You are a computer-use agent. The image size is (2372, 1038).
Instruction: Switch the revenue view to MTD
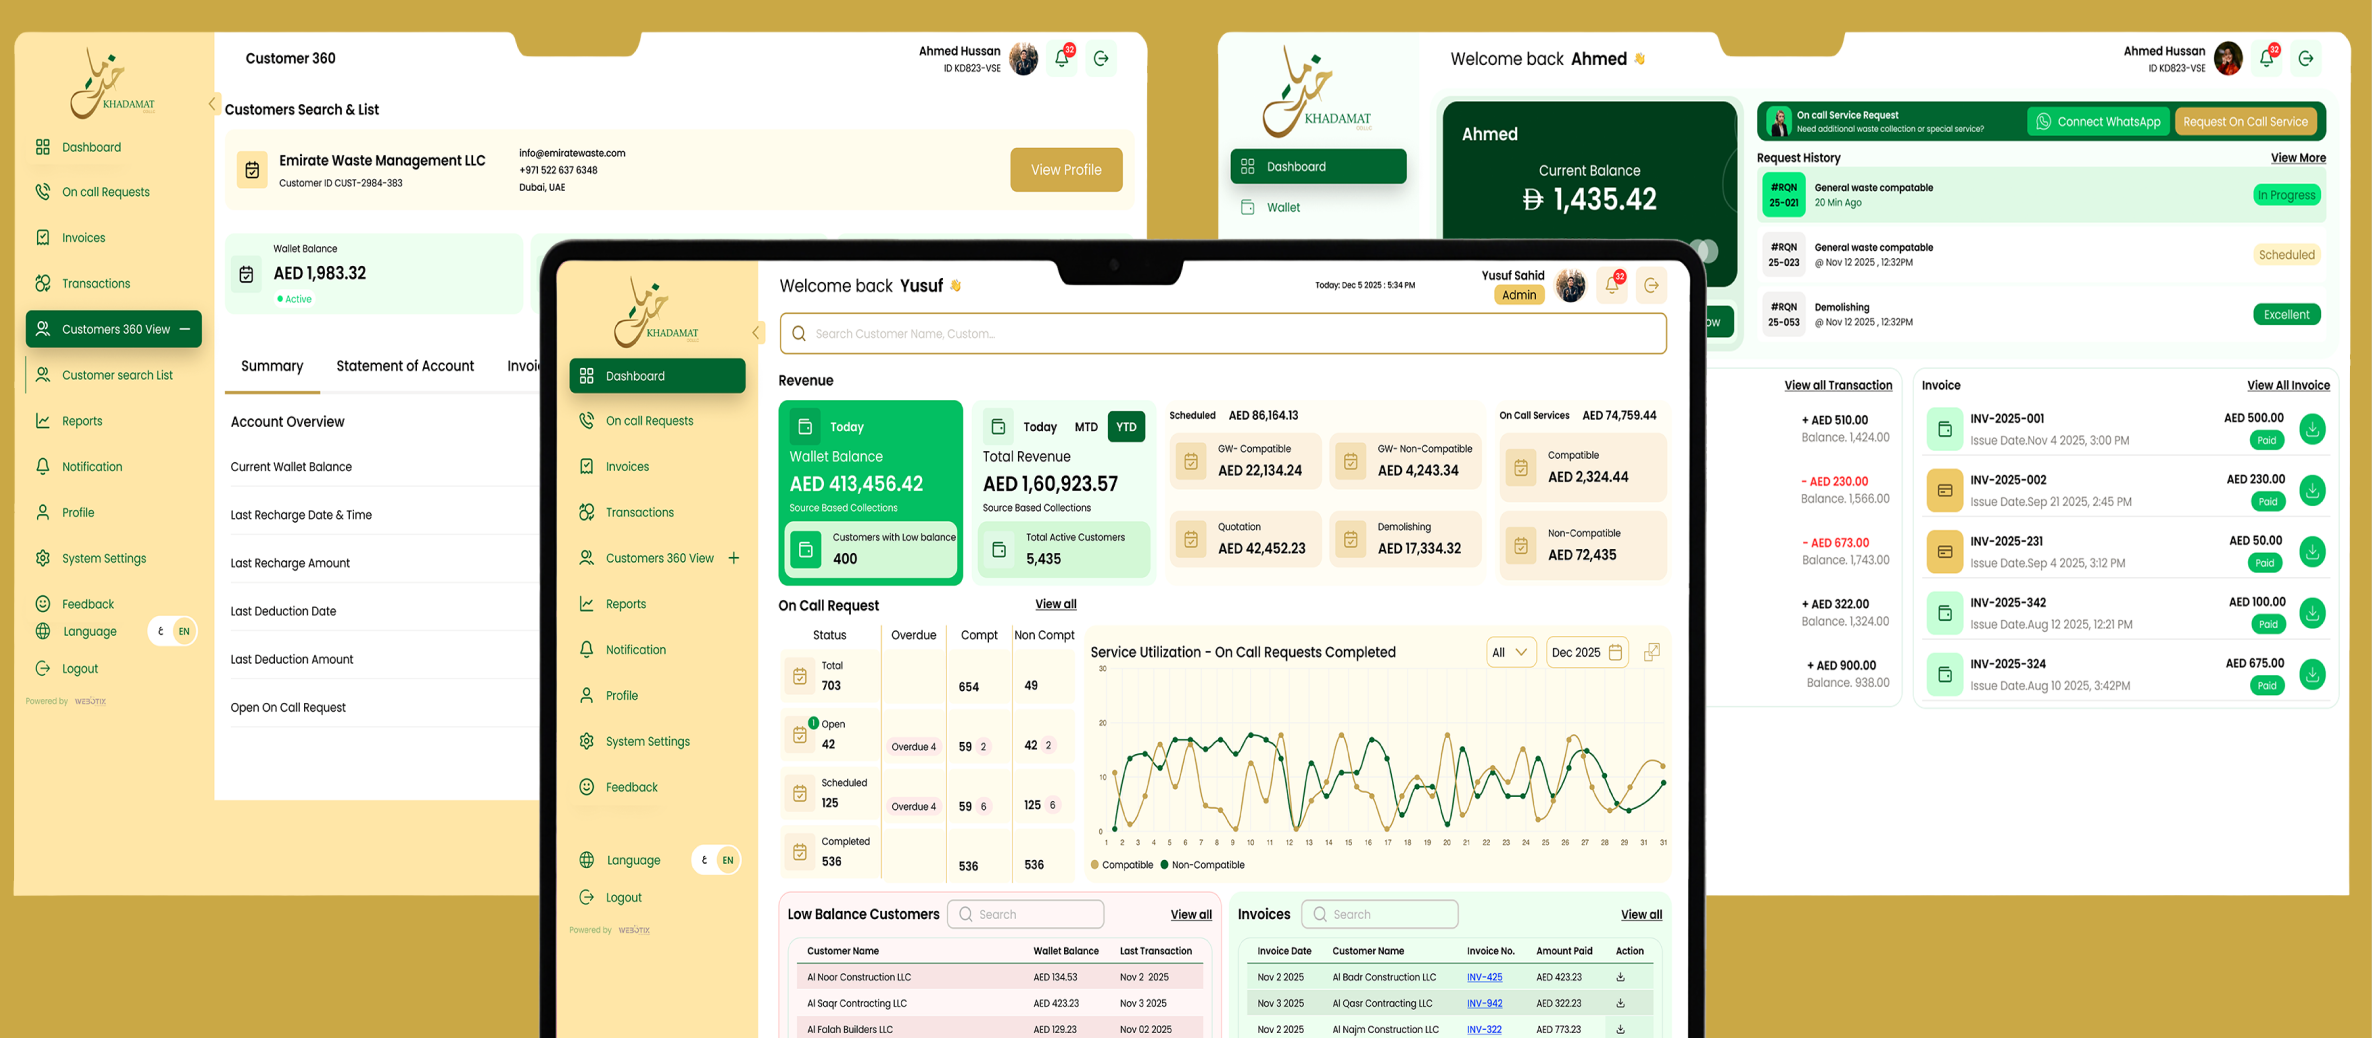tap(1087, 426)
